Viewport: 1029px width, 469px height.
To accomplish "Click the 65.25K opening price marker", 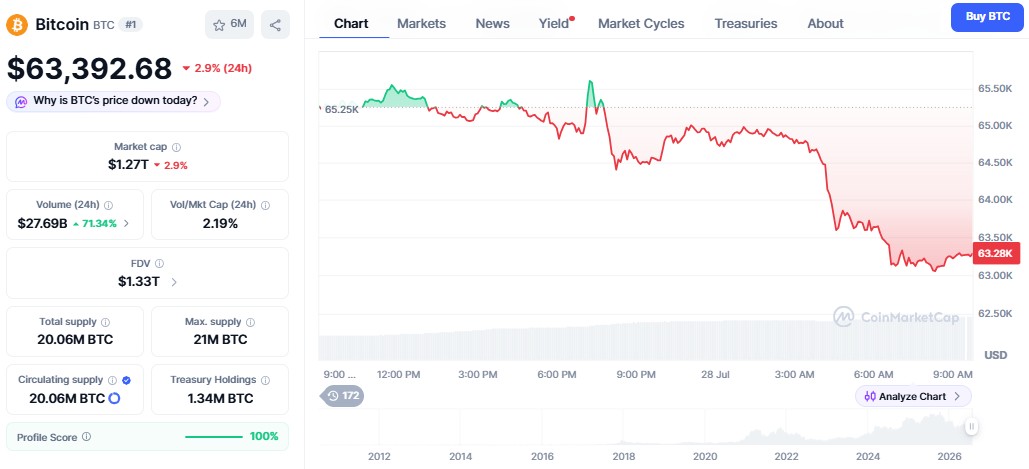I will click(341, 110).
